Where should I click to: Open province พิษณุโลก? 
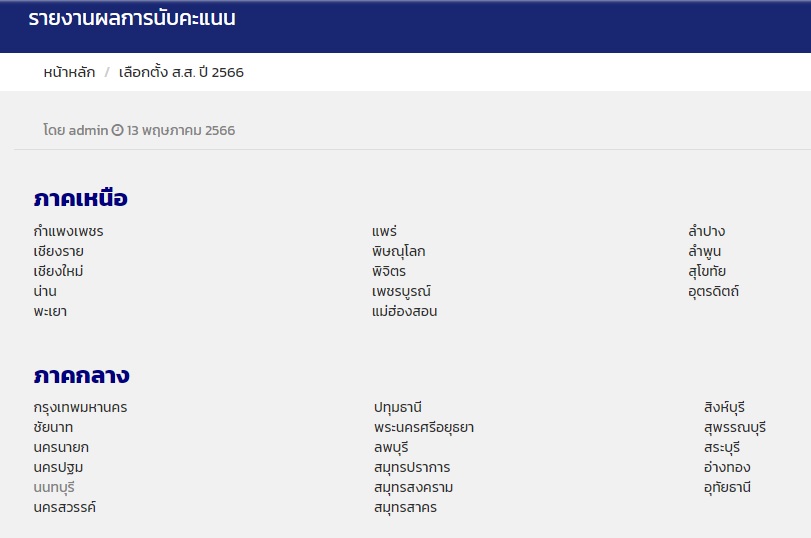click(x=398, y=251)
